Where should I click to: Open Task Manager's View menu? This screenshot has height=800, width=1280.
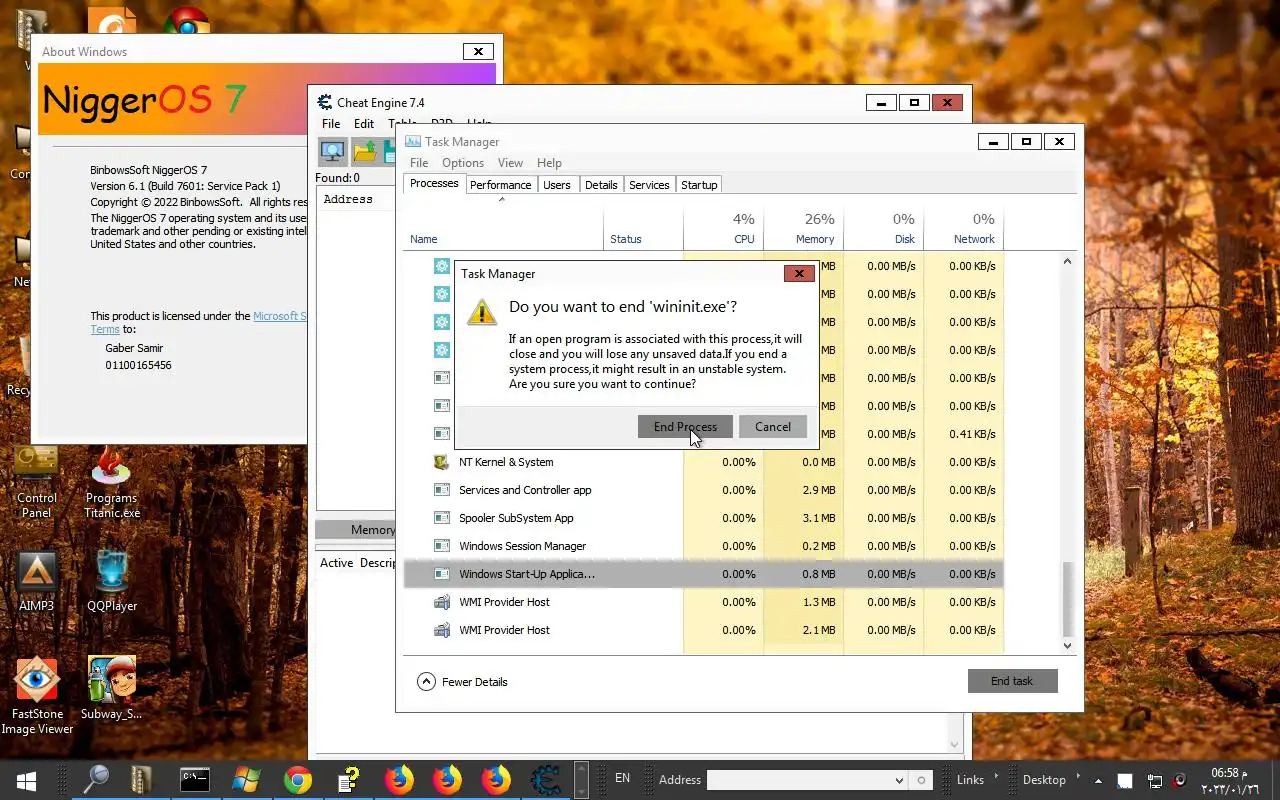coord(510,163)
